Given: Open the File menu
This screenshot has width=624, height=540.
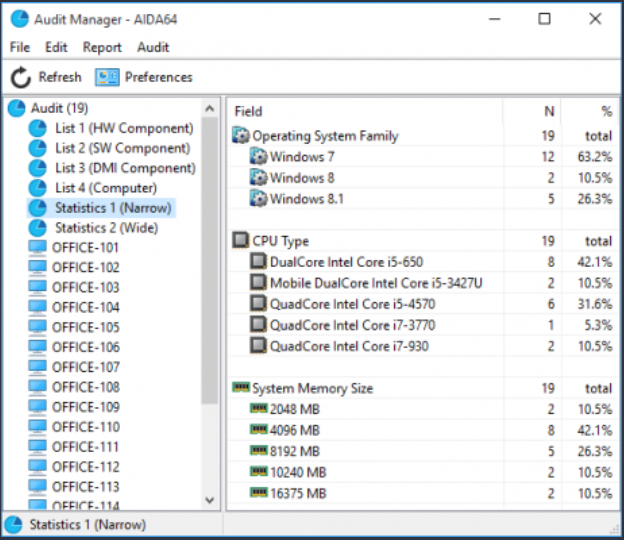Looking at the screenshot, I should click(x=20, y=47).
